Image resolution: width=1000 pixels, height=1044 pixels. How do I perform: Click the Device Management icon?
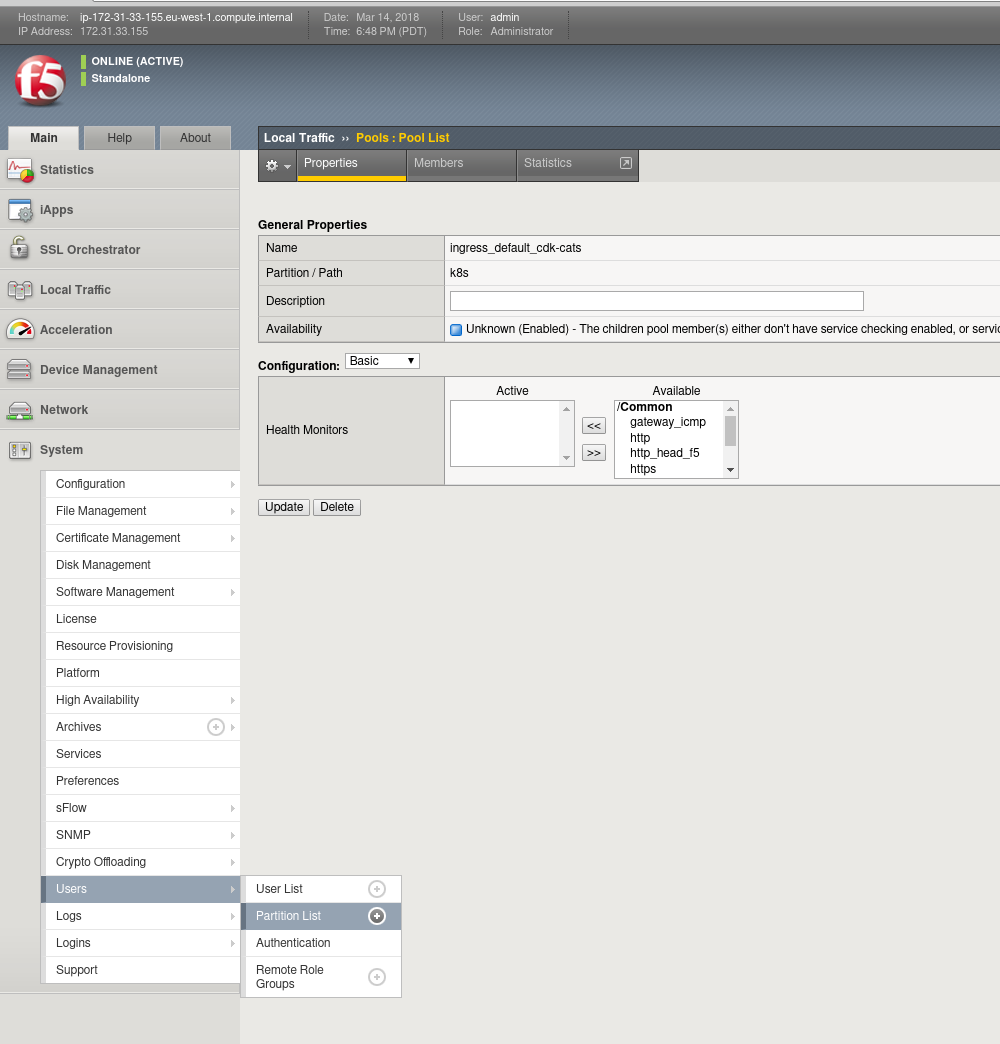tap(19, 370)
